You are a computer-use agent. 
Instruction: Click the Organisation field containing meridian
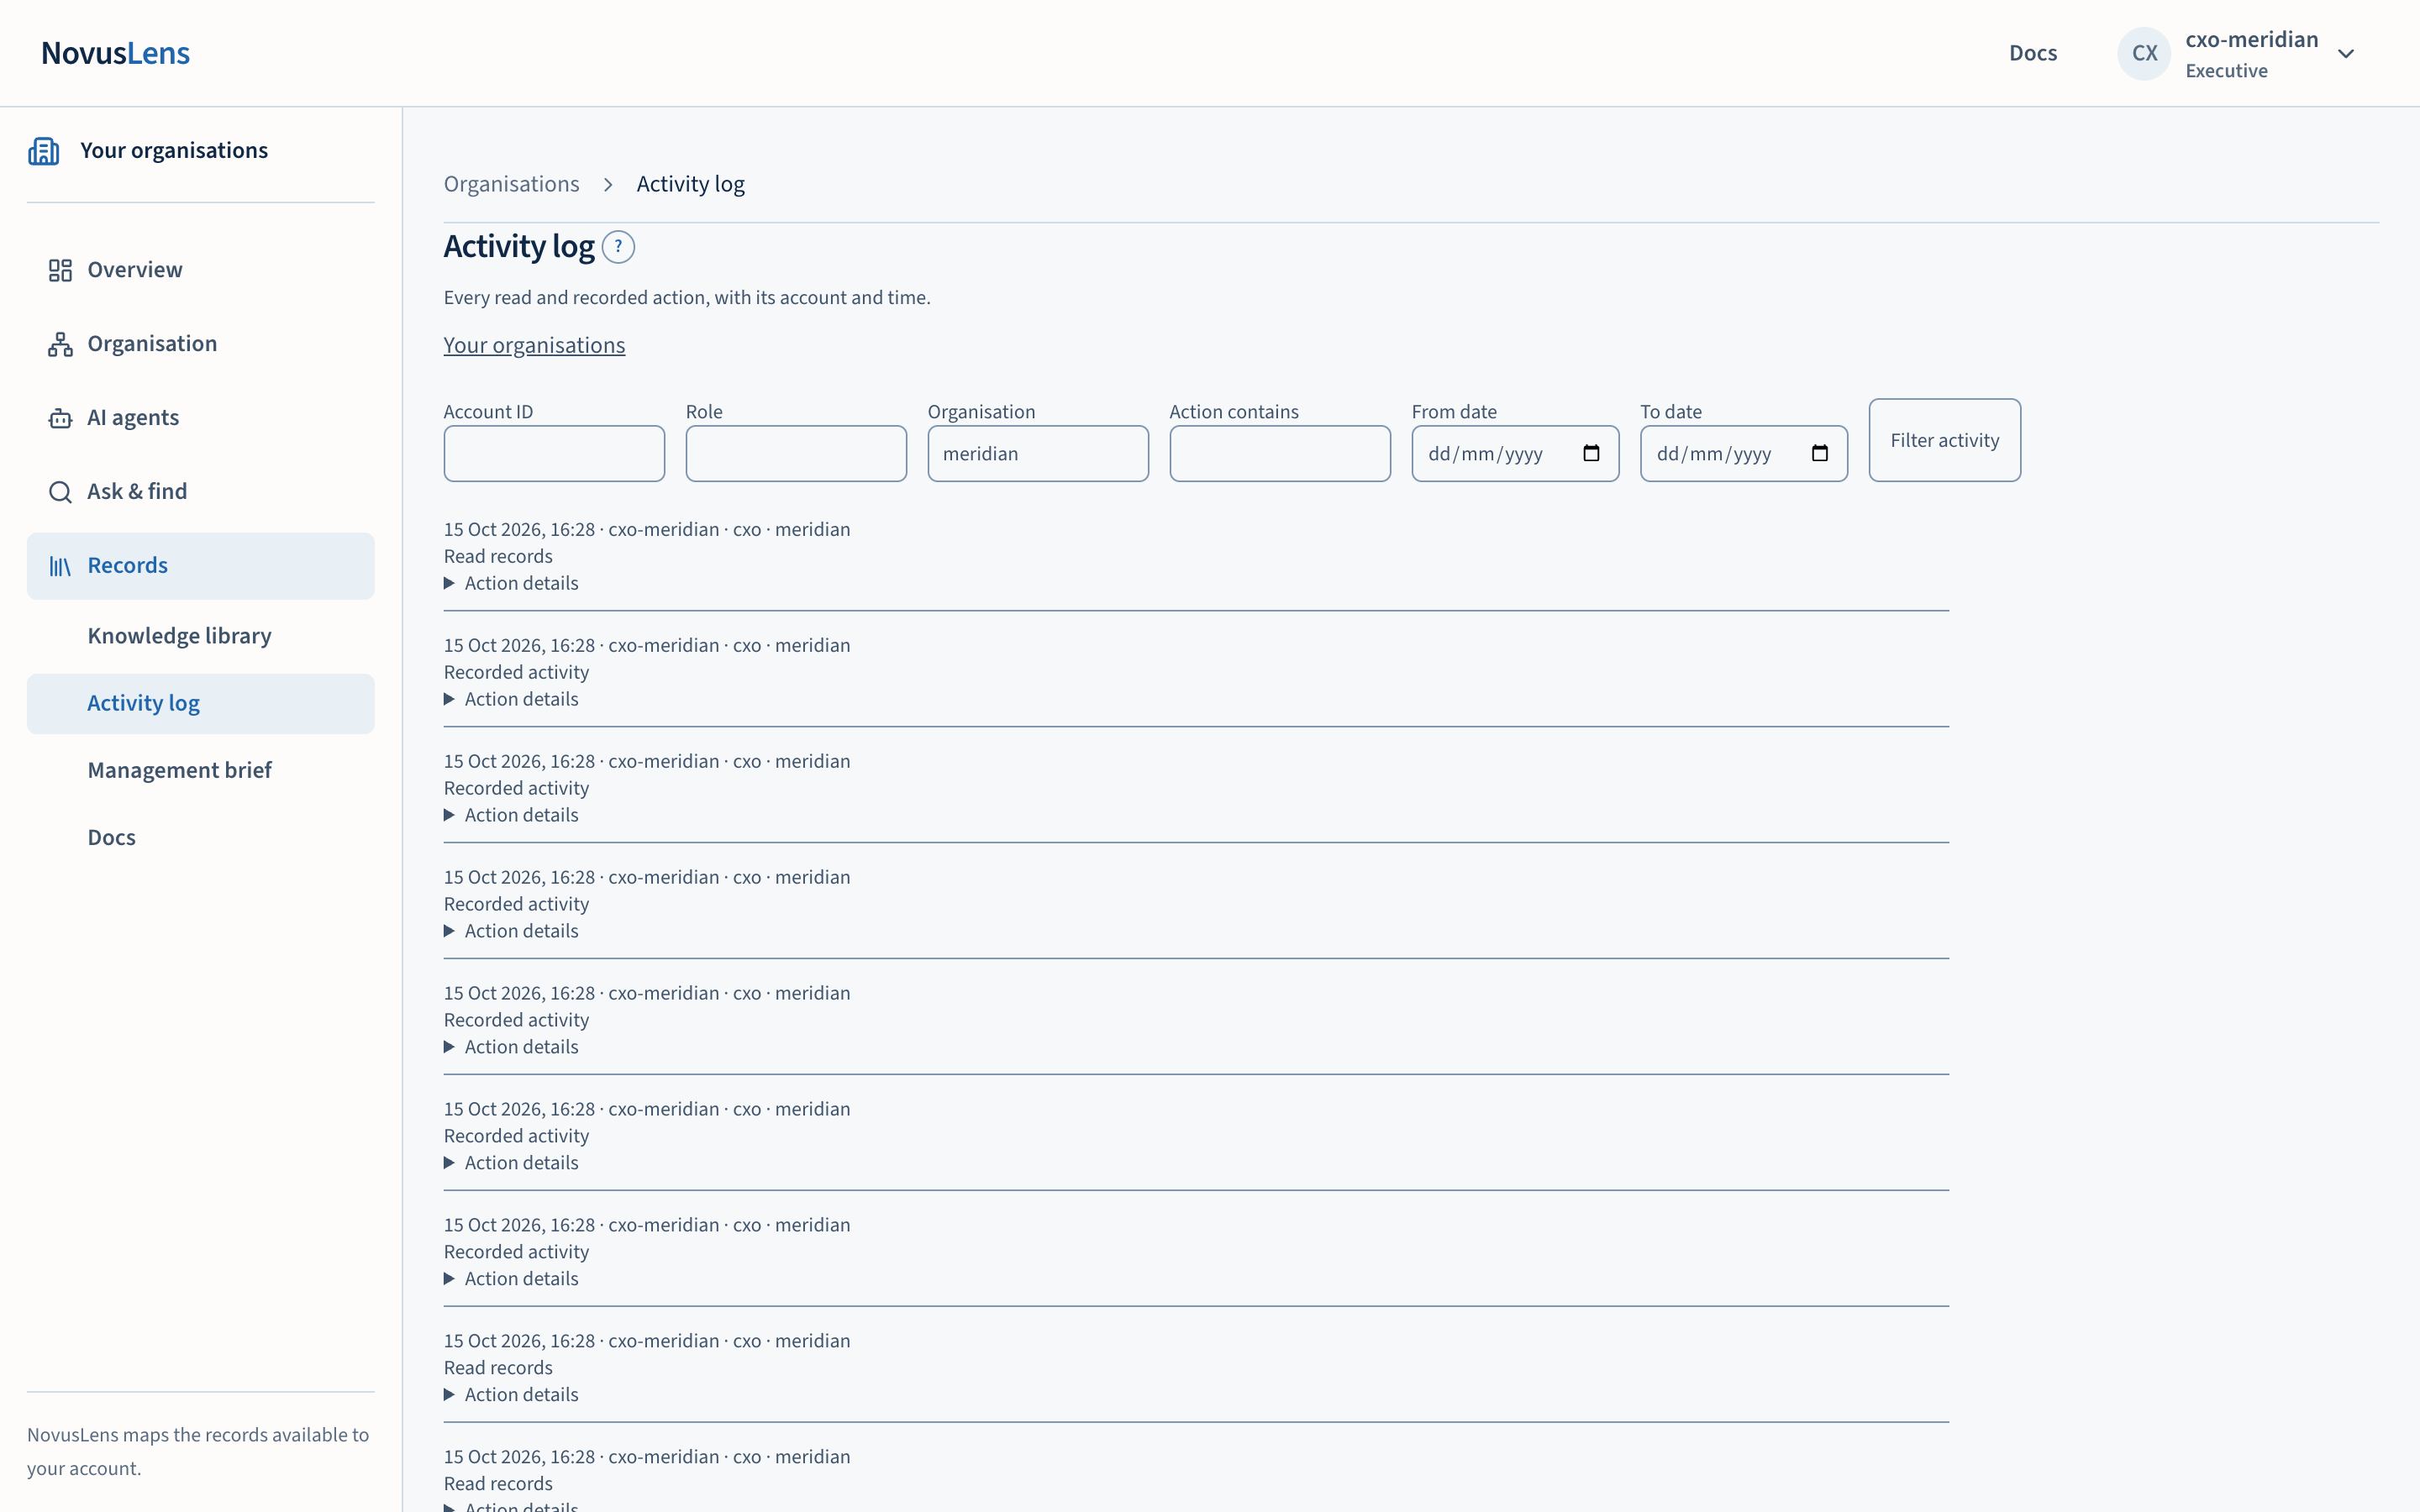[x=1038, y=454]
